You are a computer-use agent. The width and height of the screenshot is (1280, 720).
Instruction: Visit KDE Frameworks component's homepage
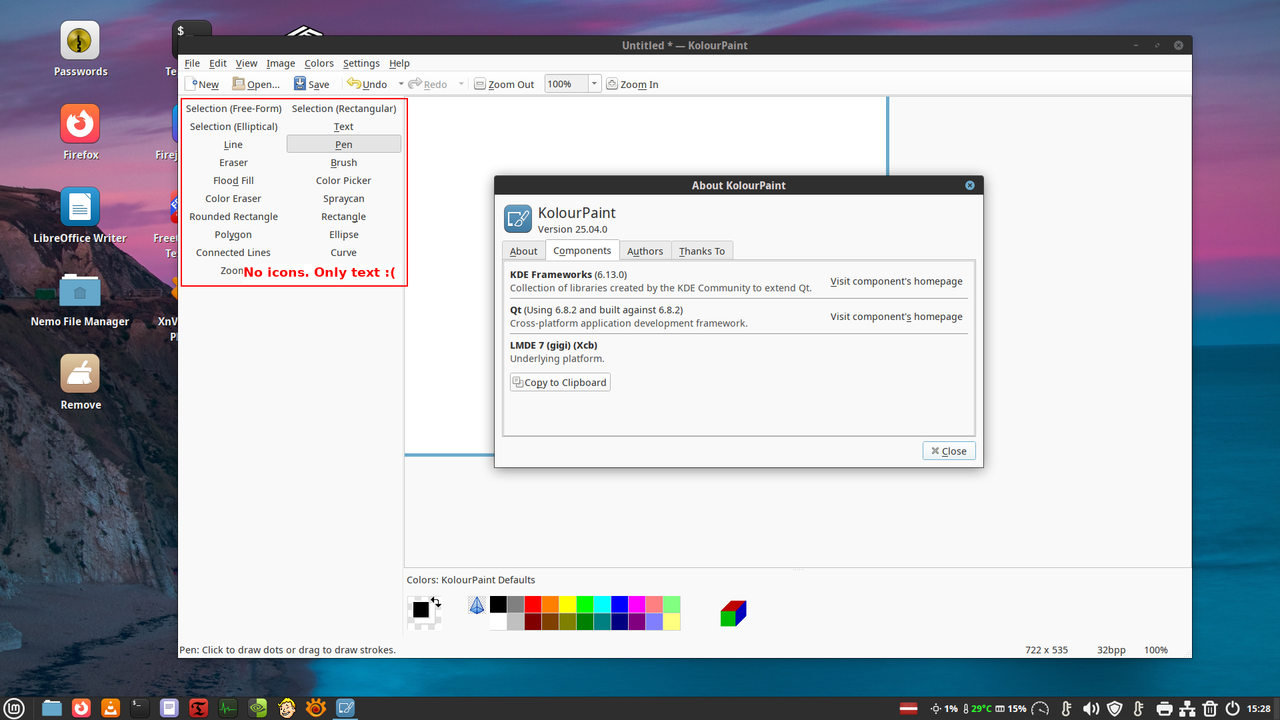tap(896, 281)
